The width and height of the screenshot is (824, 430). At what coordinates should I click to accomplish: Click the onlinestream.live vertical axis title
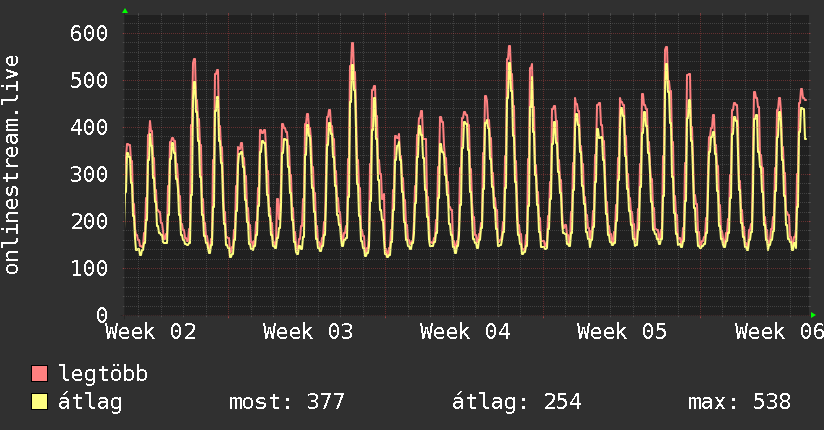[12, 165]
